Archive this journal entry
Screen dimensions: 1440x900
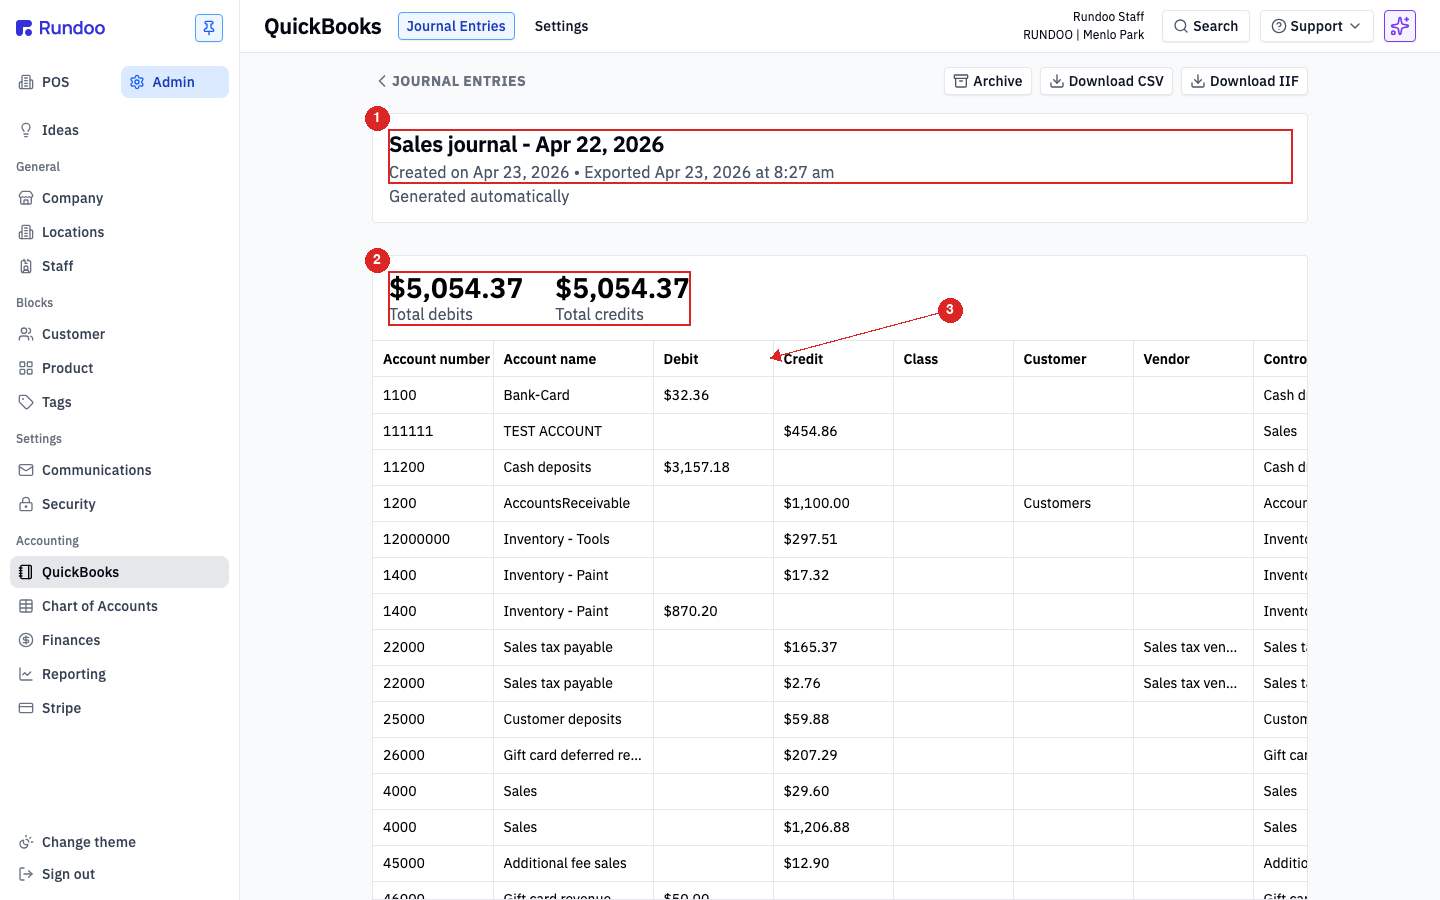click(x=988, y=81)
